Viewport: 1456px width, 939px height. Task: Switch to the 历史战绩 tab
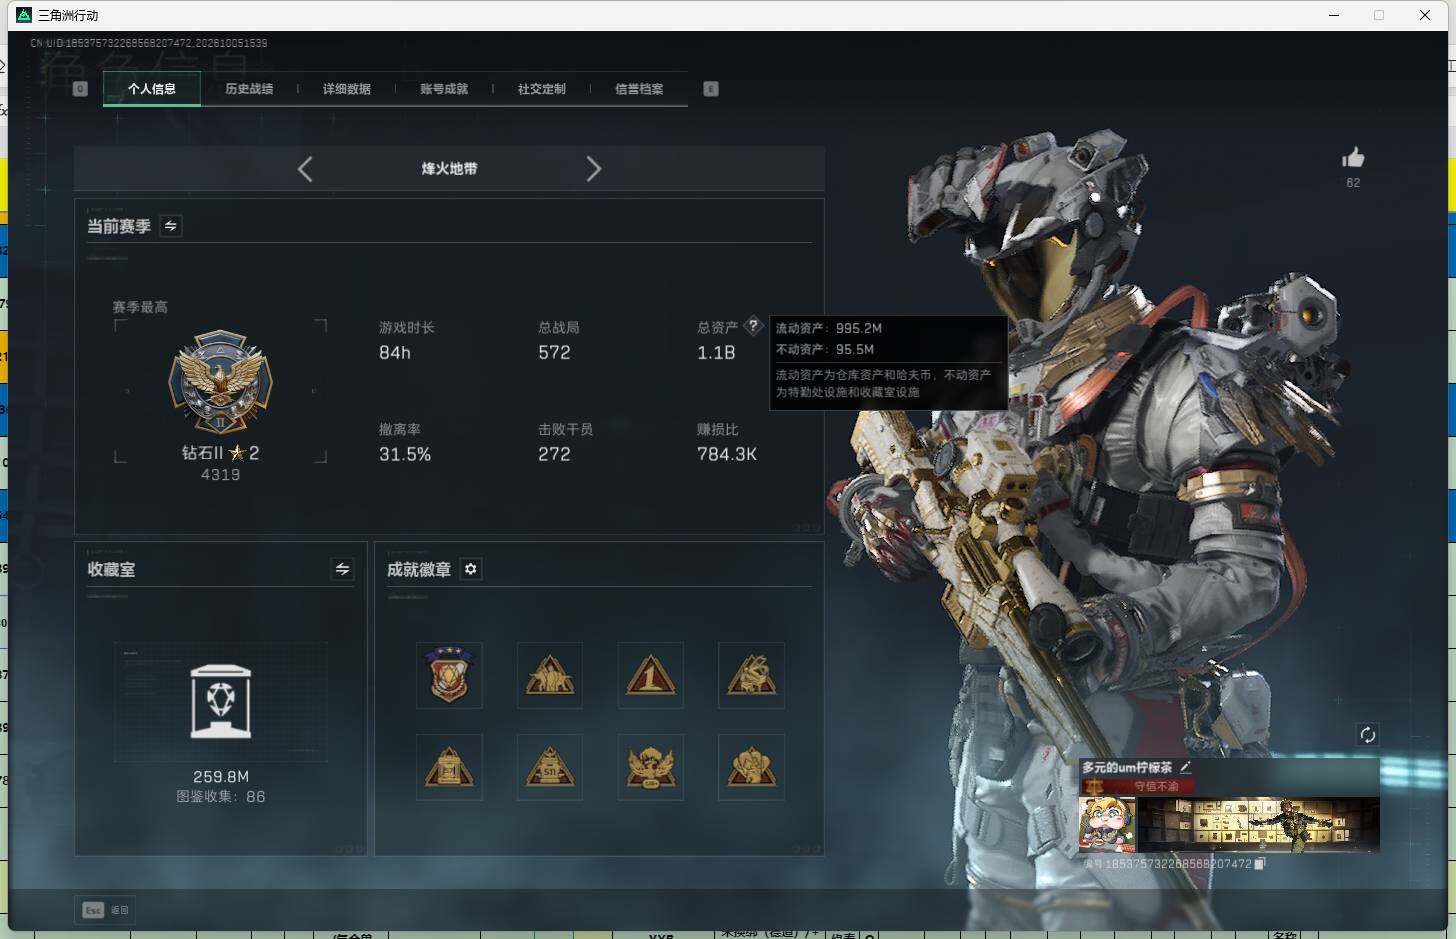pos(249,89)
